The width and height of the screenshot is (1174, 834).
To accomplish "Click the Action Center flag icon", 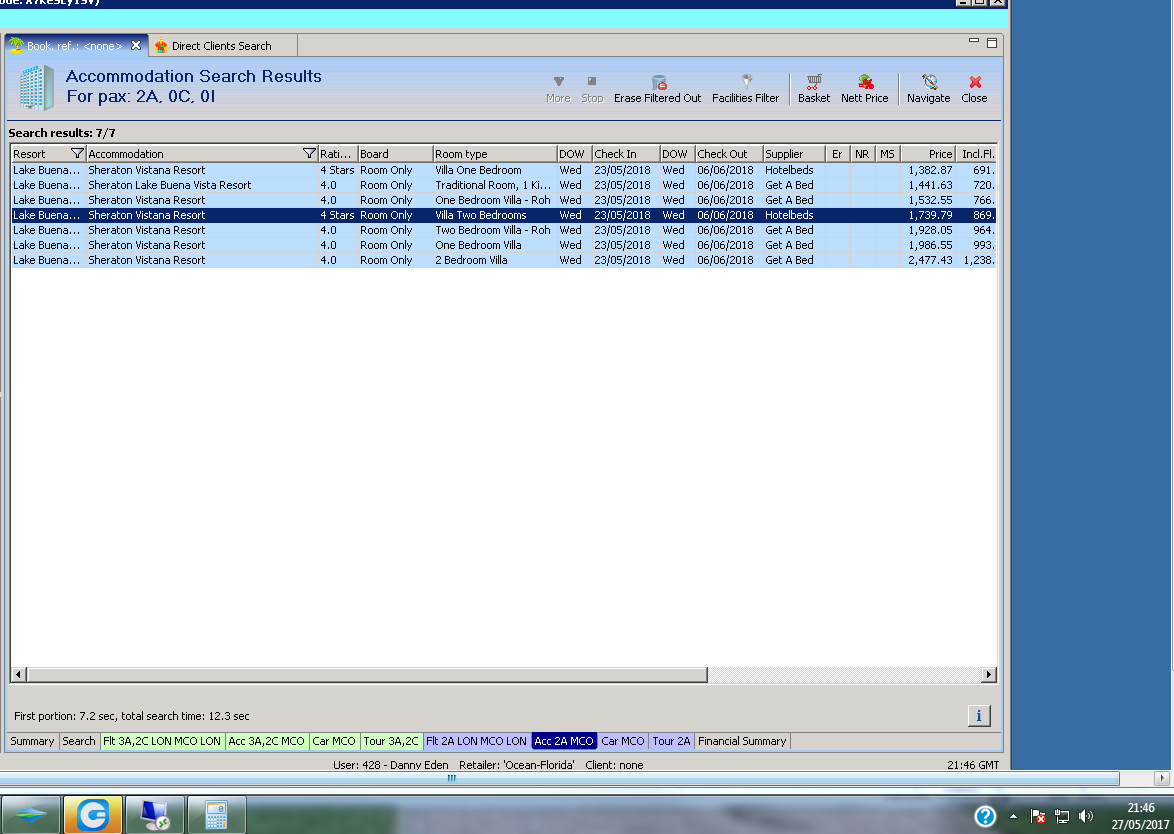I will point(1038,816).
